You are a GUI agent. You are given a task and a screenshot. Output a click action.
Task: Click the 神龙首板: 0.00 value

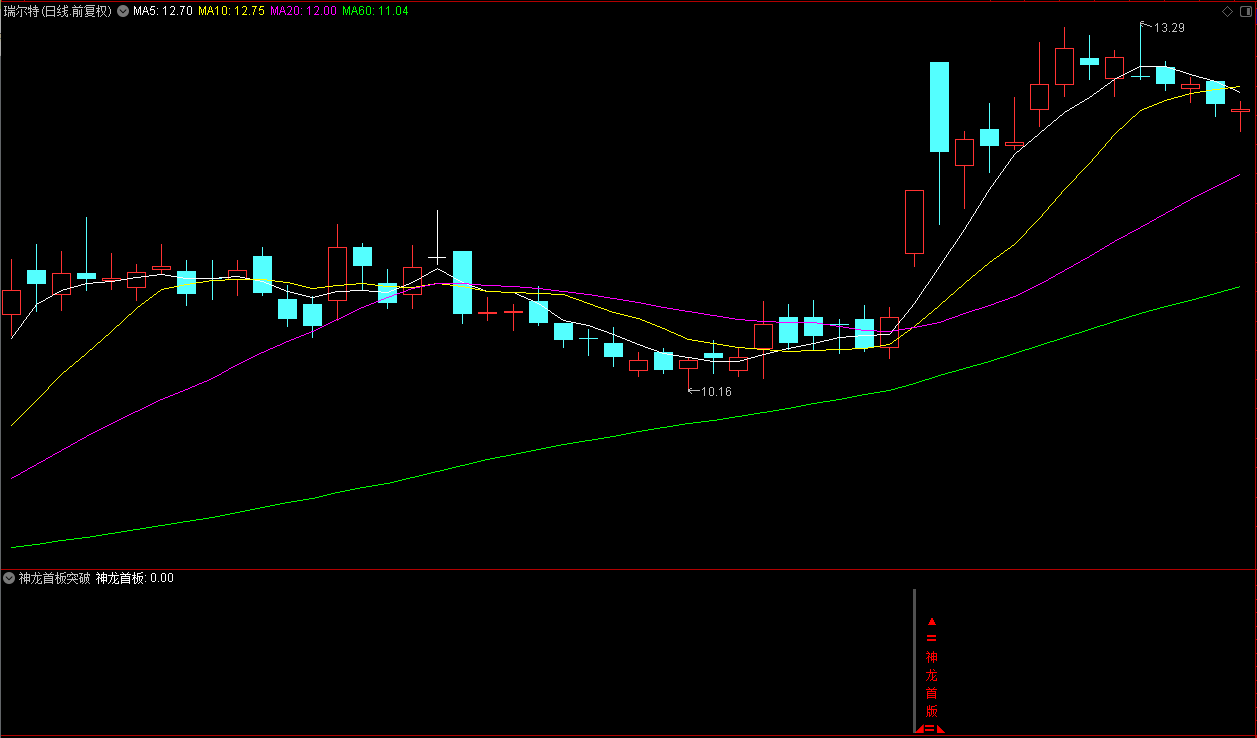pyautogui.click(x=135, y=578)
